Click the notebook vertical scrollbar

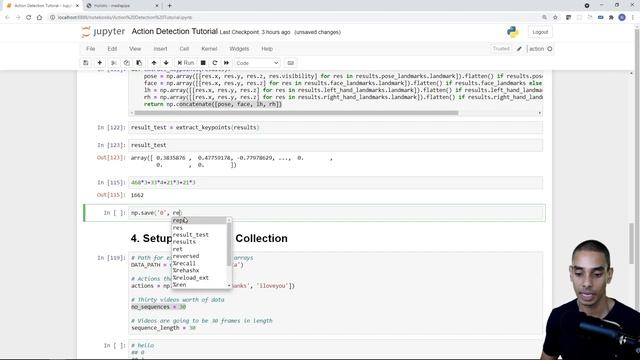pos(631,243)
